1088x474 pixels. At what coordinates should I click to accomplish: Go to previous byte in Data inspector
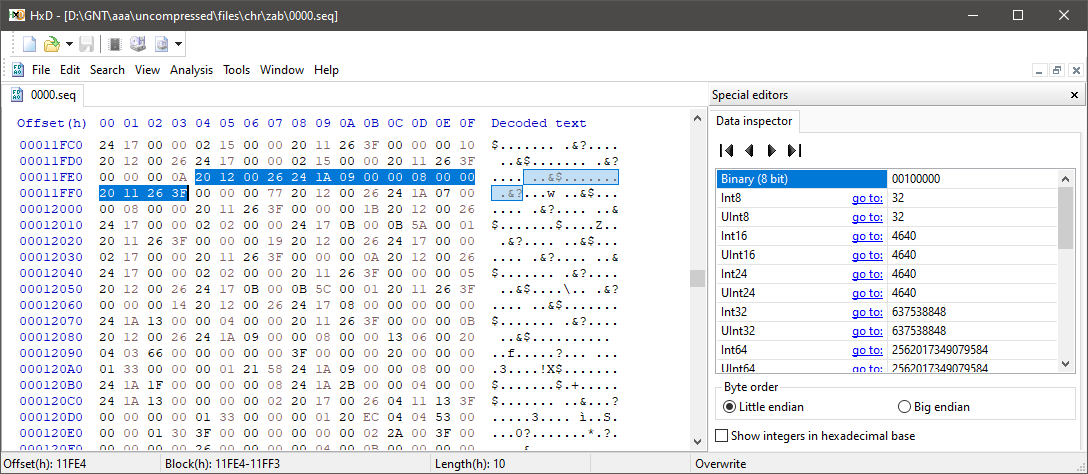click(x=749, y=150)
